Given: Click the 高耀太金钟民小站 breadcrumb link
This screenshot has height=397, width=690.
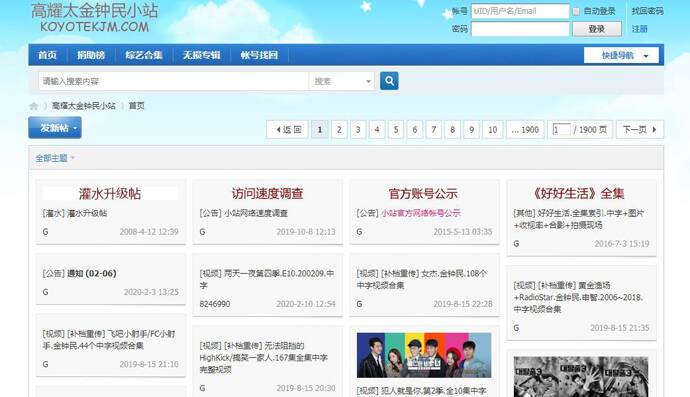Looking at the screenshot, I should (84, 106).
